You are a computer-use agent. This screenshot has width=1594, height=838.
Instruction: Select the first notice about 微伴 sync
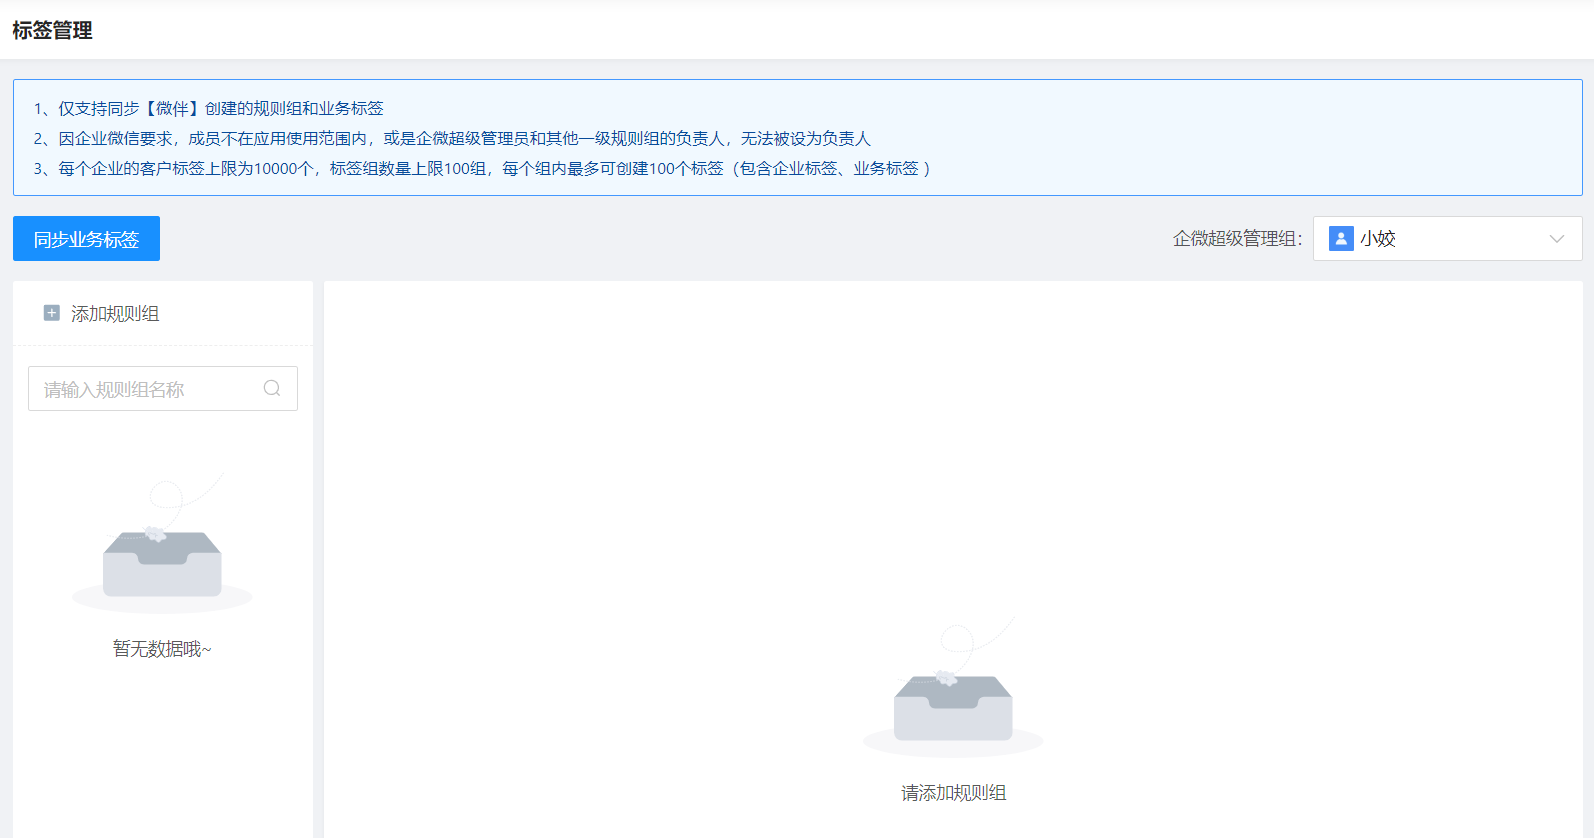[209, 108]
